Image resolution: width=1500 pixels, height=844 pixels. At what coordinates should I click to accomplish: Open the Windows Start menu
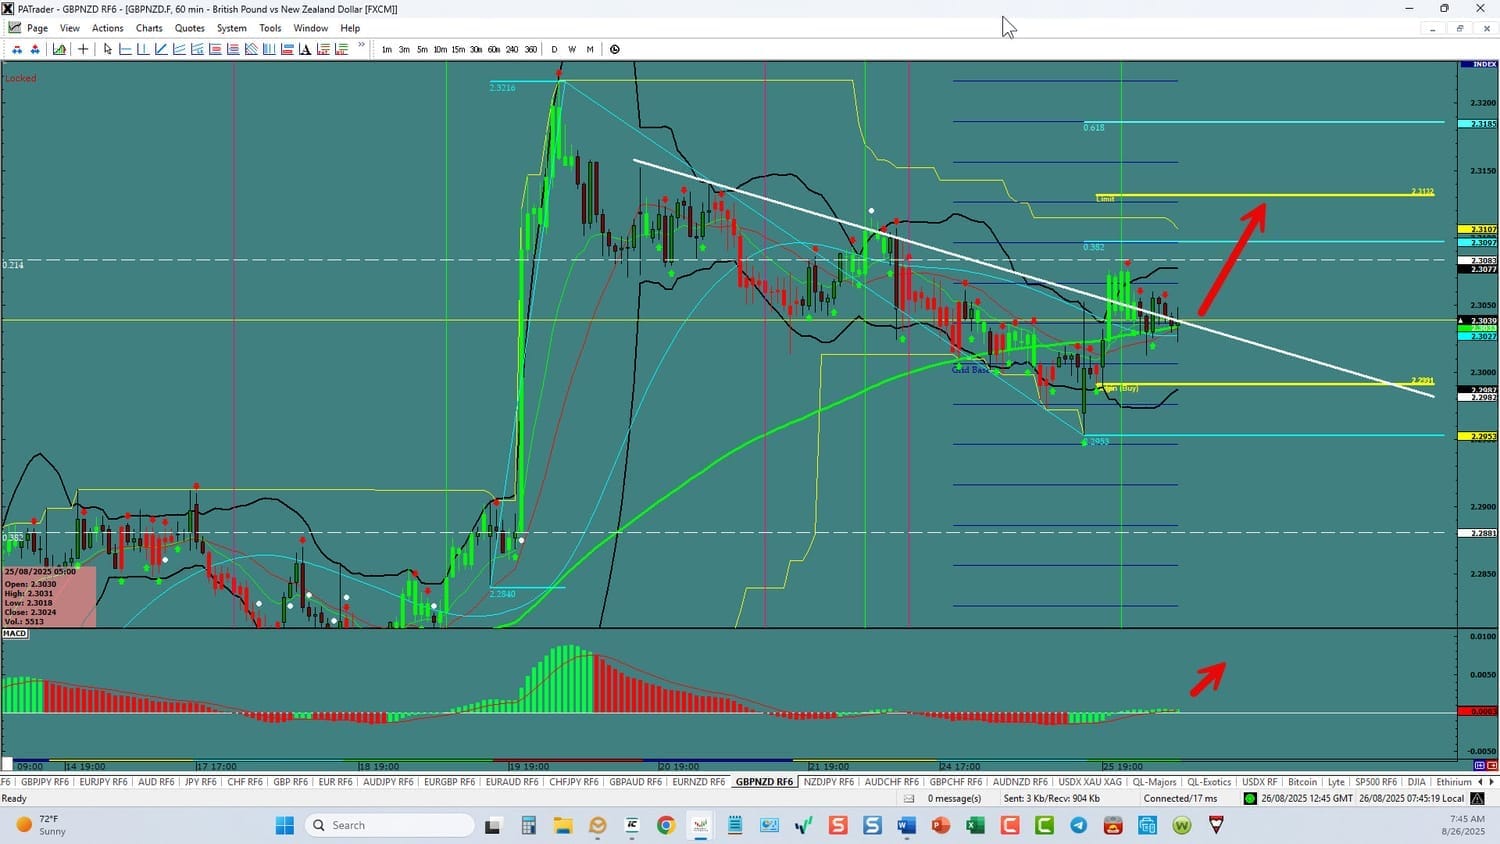pos(285,825)
